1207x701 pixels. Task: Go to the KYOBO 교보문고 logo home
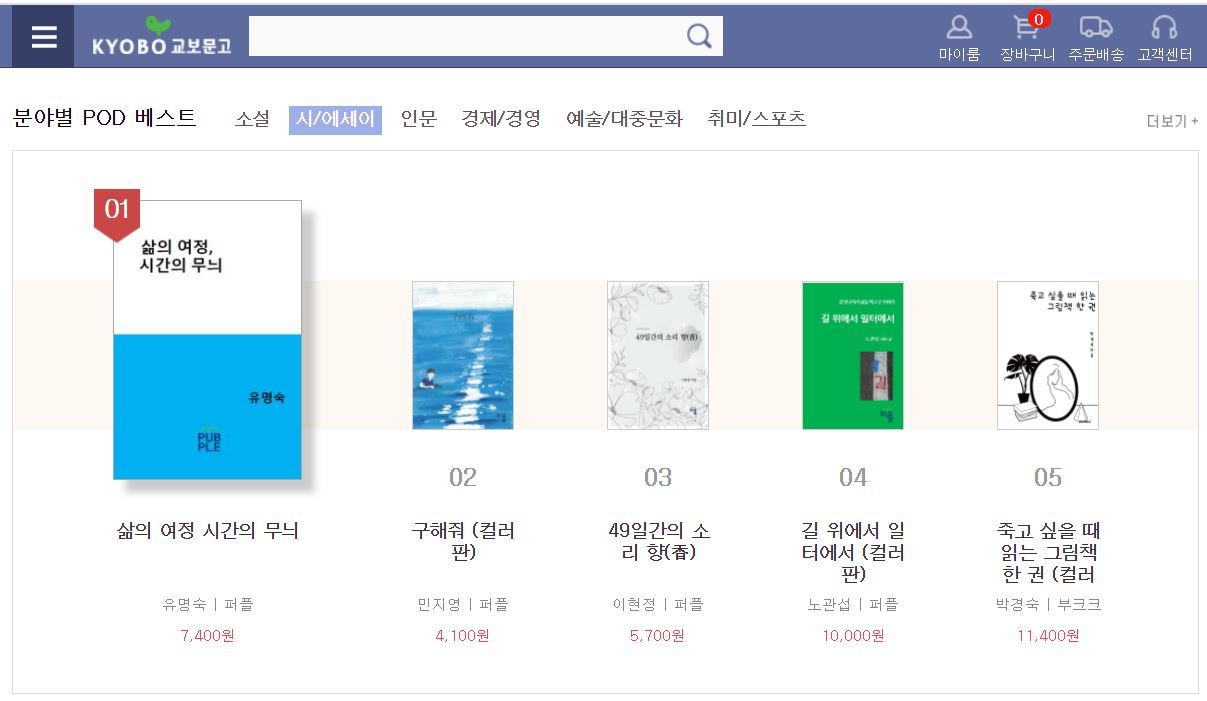(x=161, y=38)
